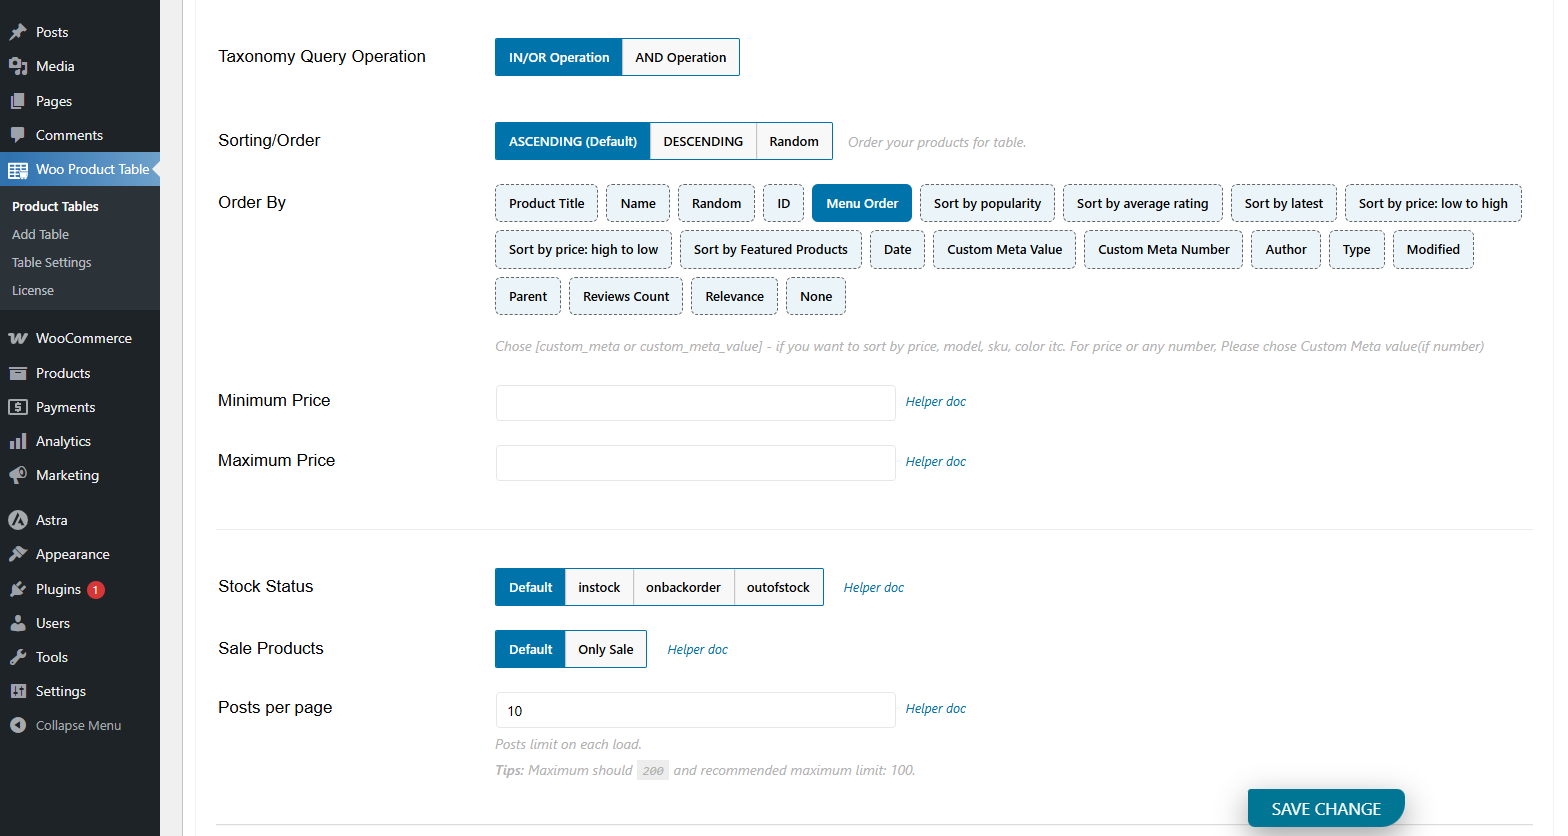Click the WooCommerce logo icon

click(x=18, y=338)
